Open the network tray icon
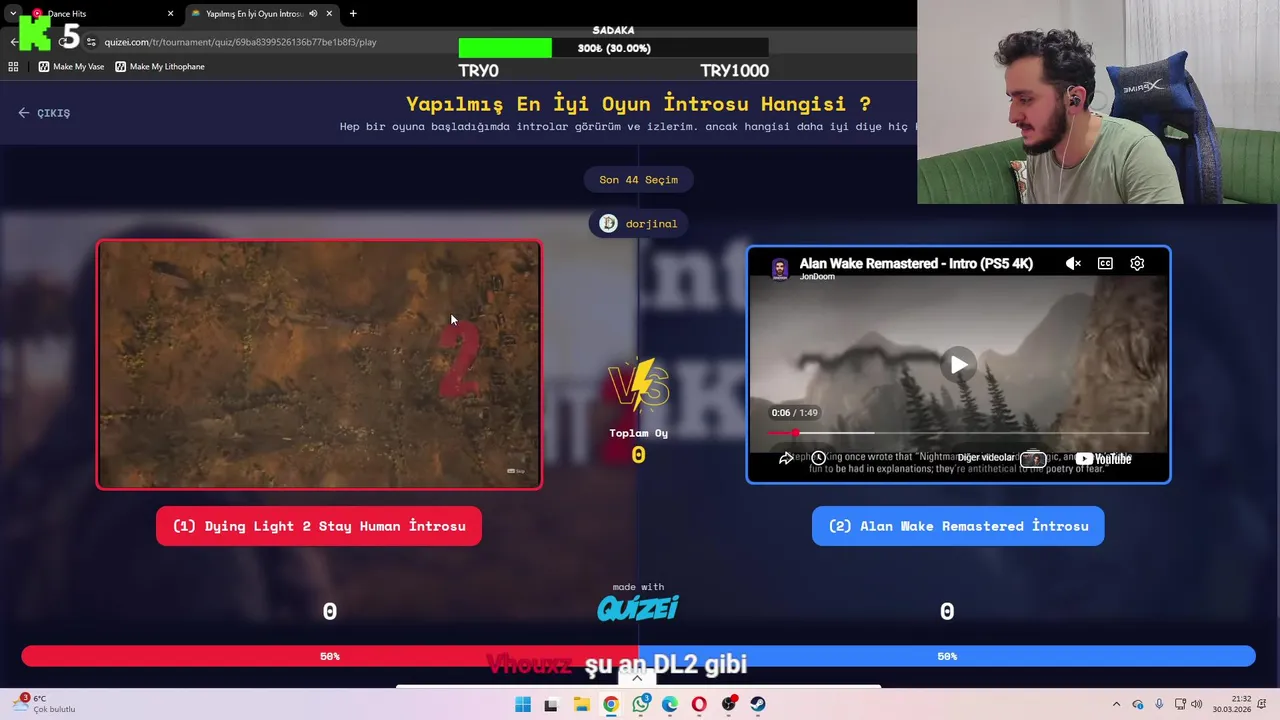Viewport: 1280px width, 720px height. click(1180, 705)
